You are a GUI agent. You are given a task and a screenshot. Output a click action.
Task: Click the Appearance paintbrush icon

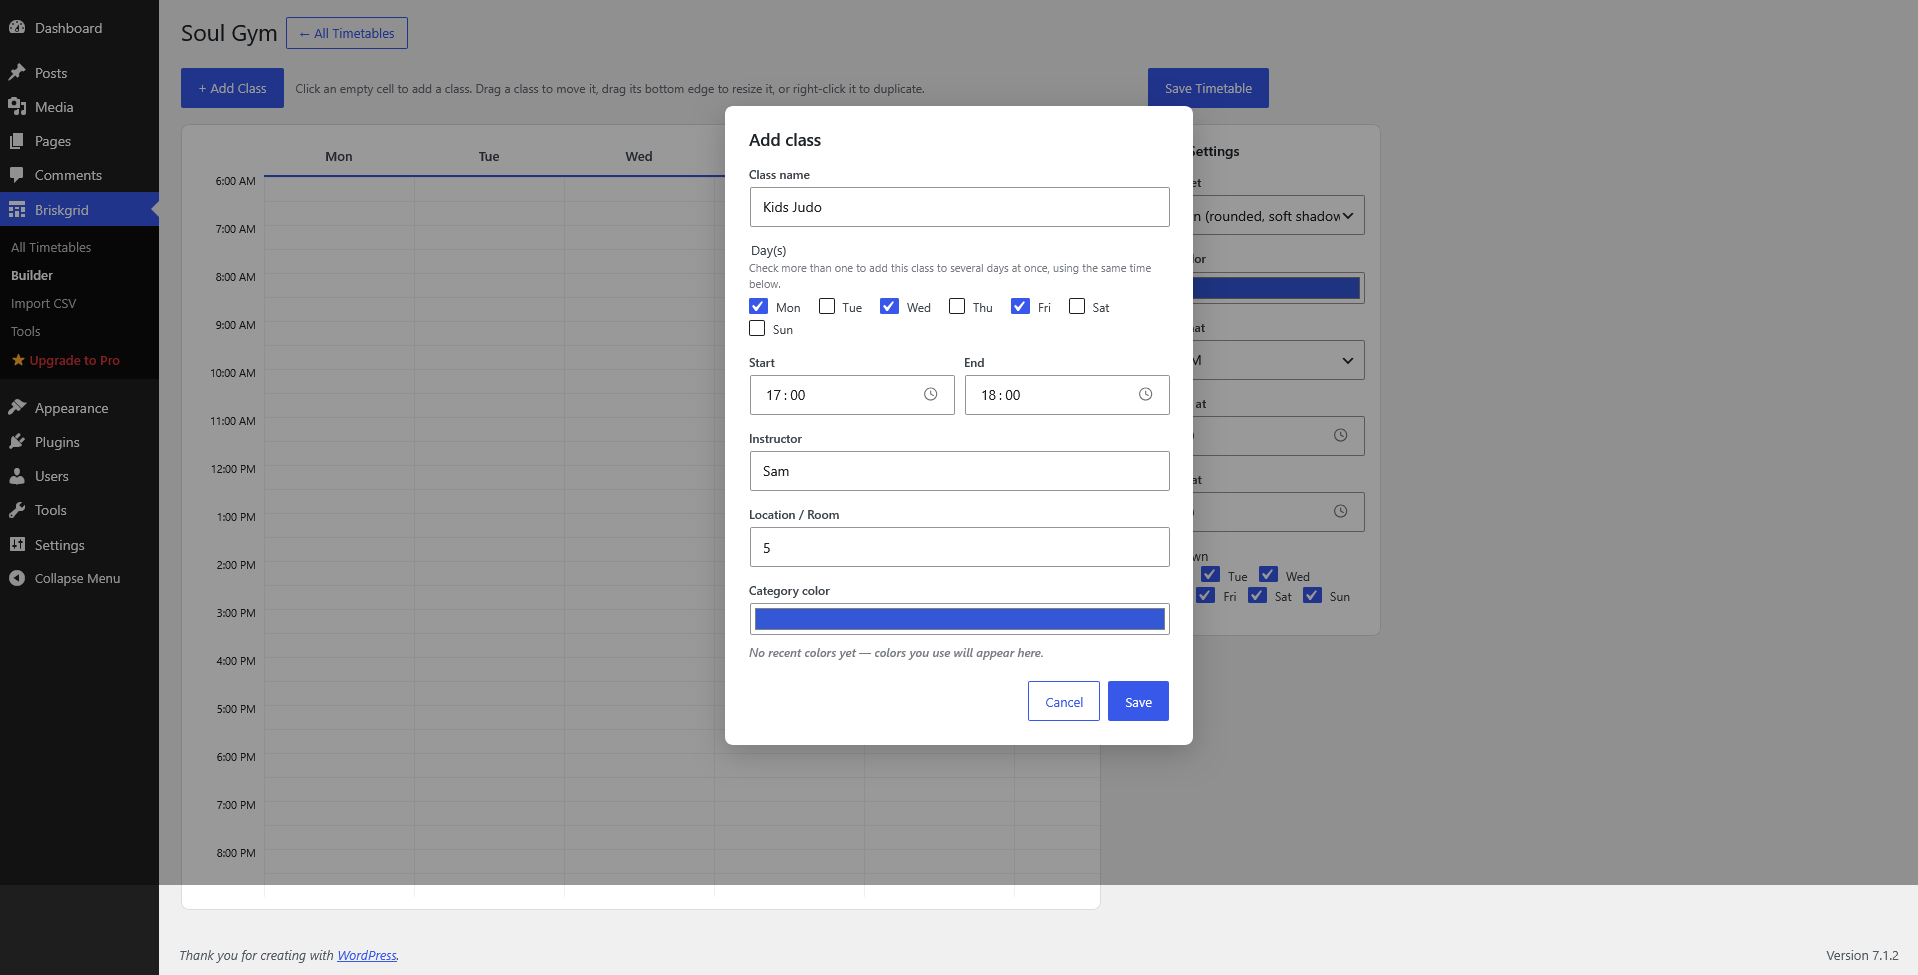click(17, 408)
